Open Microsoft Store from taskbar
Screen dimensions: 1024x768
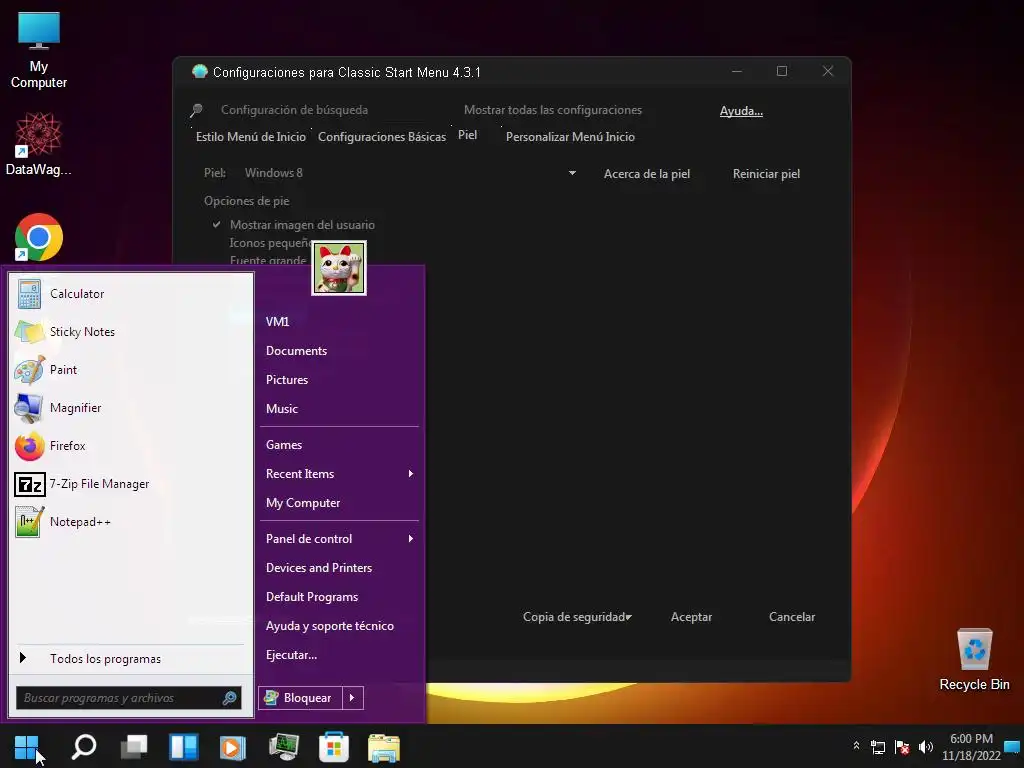click(x=334, y=747)
